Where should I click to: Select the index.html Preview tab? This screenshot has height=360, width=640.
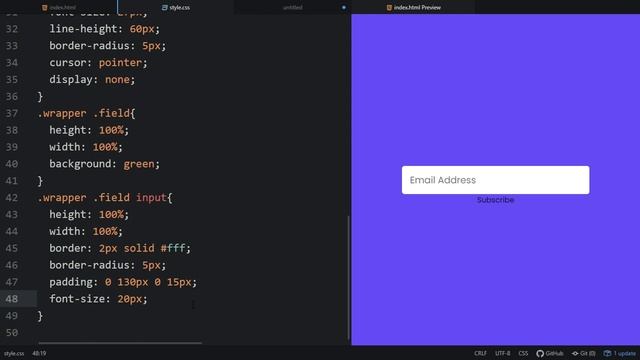tap(413, 7)
